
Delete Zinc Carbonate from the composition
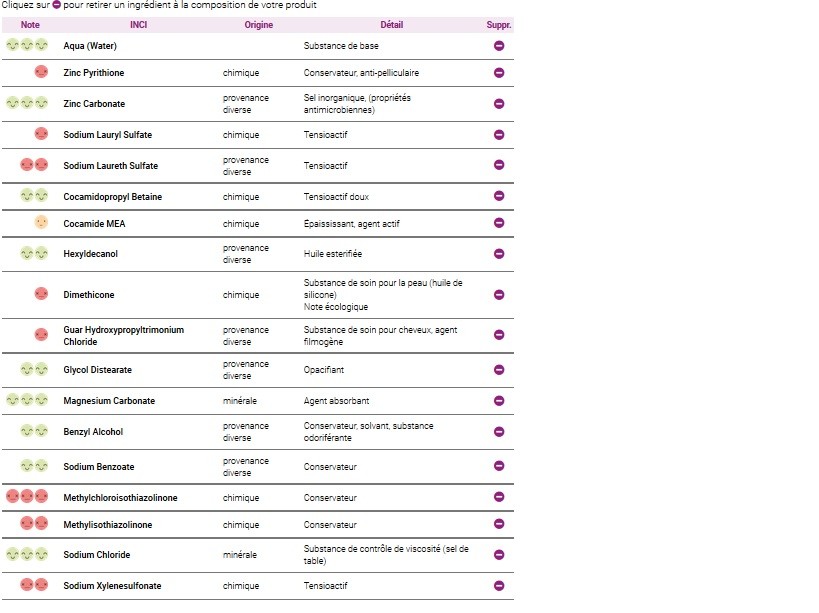coord(498,104)
